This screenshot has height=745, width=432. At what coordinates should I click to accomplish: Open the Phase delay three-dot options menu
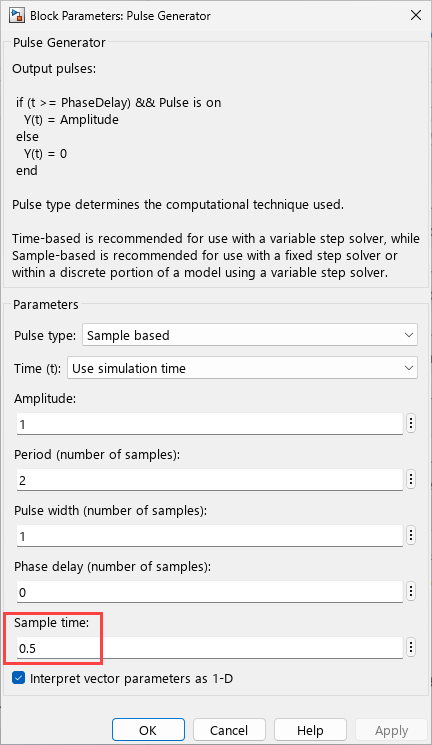(x=411, y=592)
